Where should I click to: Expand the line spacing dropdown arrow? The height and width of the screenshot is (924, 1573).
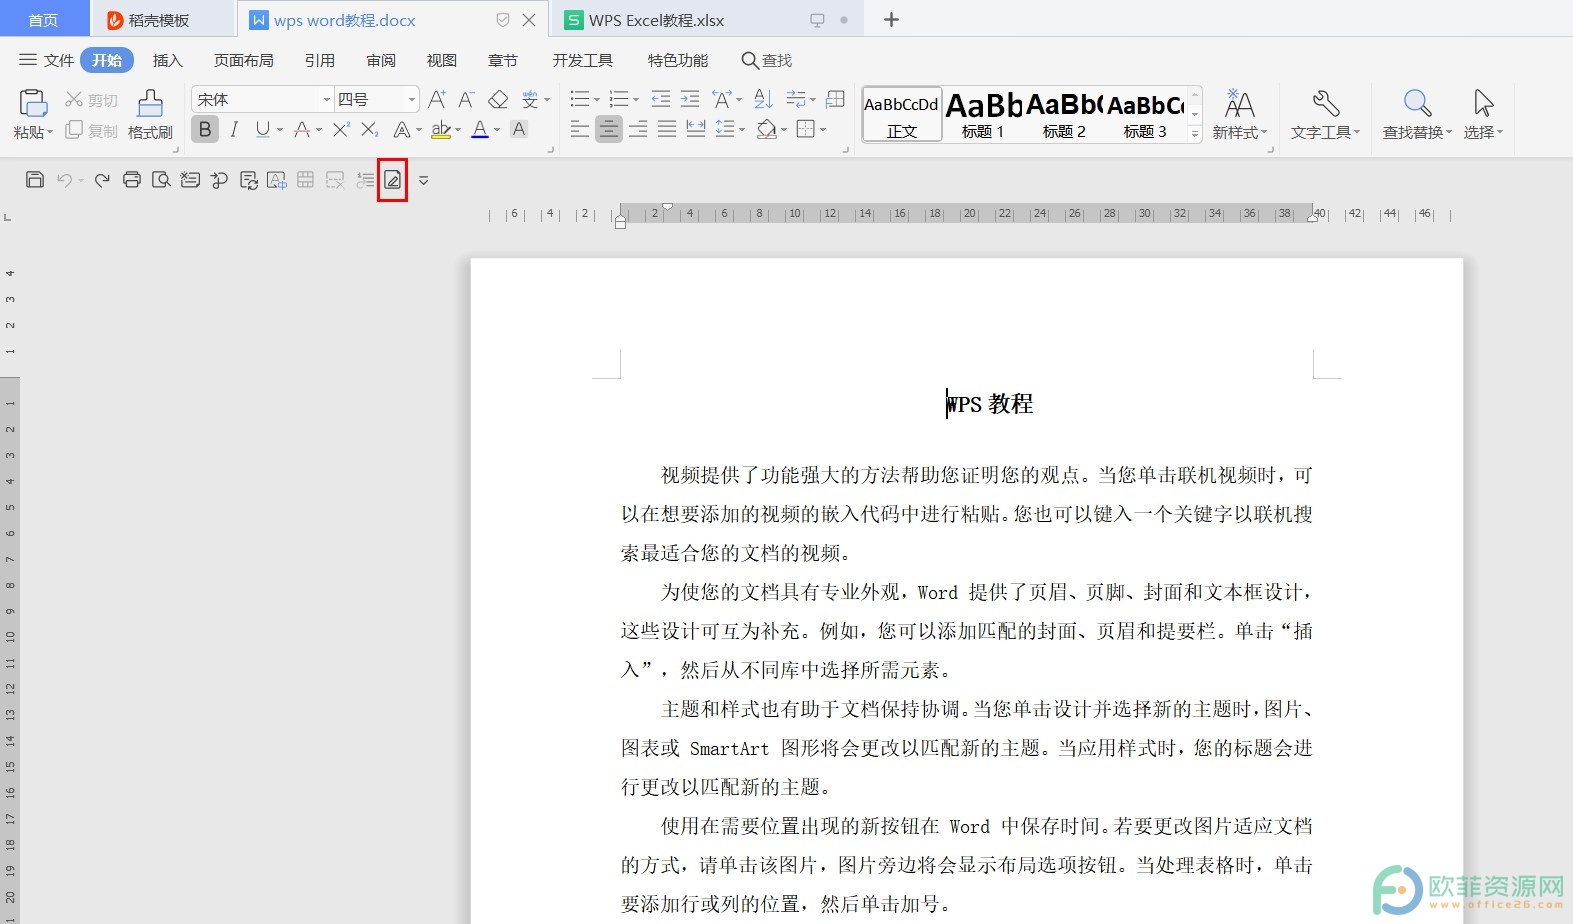pyautogui.click(x=742, y=130)
